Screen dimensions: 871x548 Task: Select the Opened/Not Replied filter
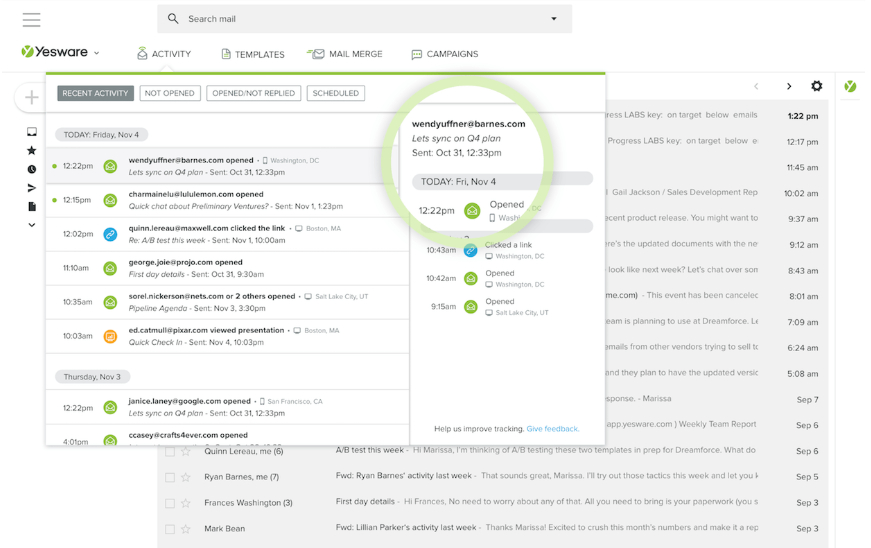coord(253,93)
